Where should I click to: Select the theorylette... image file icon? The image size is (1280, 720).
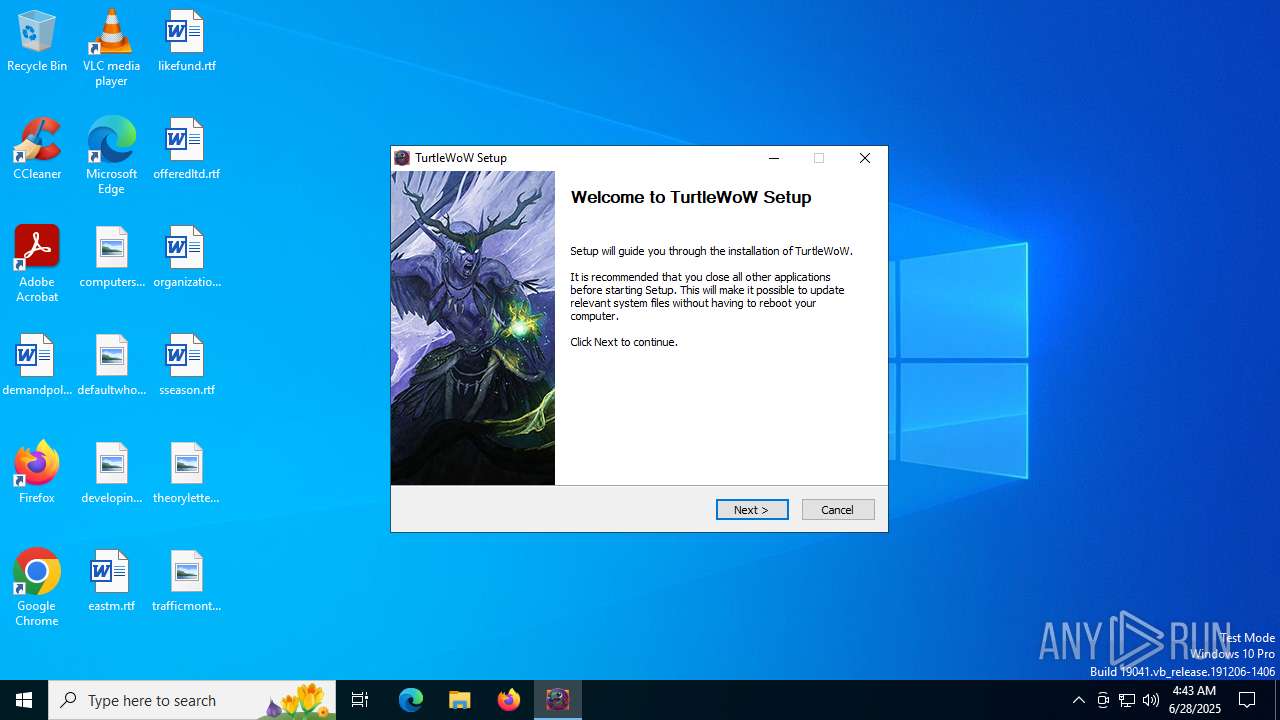click(186, 474)
